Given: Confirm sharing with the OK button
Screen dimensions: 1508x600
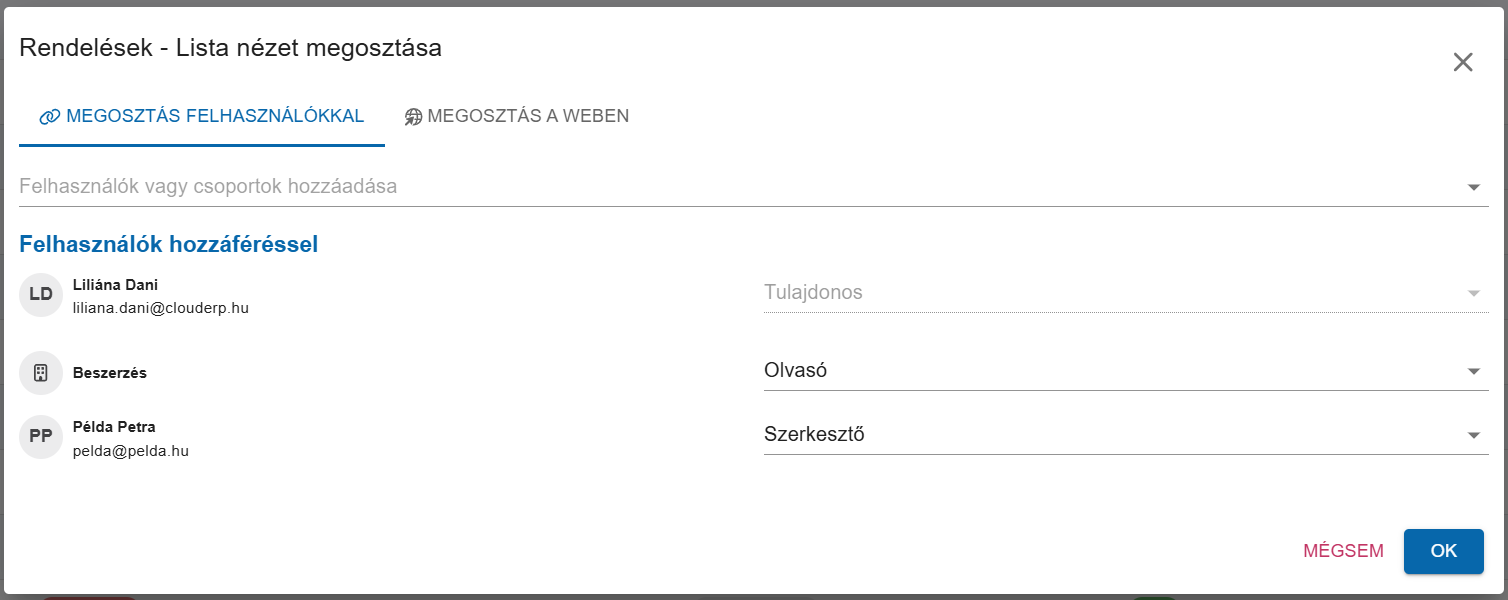Looking at the screenshot, I should tap(1444, 551).
